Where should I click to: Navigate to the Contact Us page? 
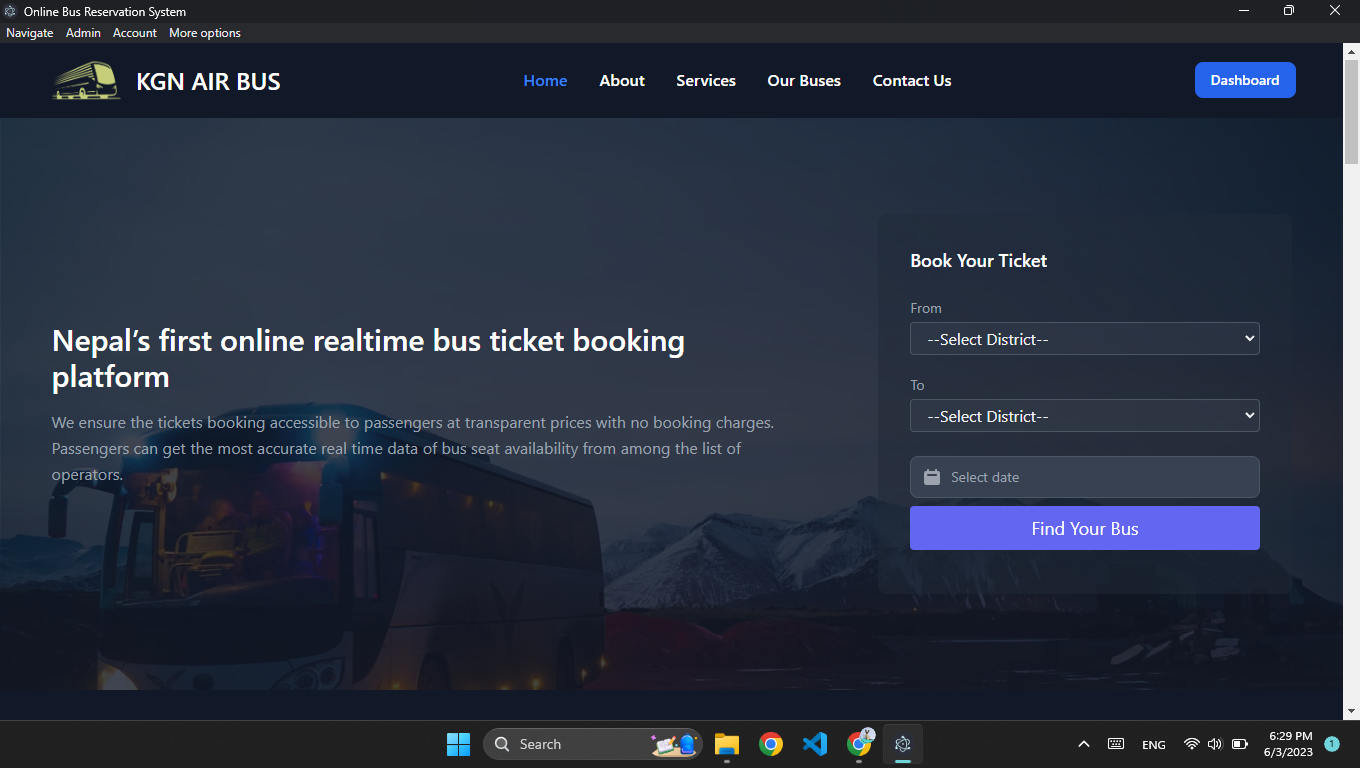(911, 80)
